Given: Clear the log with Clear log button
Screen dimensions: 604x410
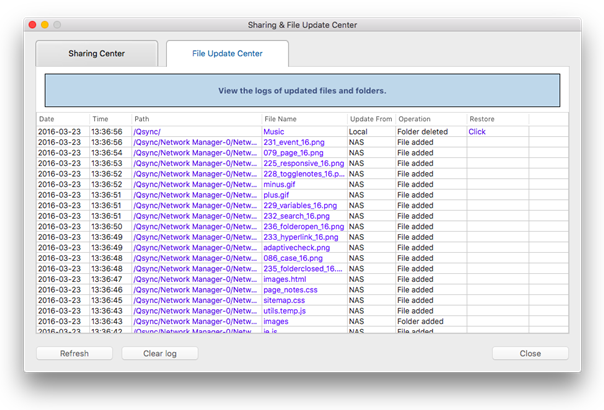Looking at the screenshot, I should tap(160, 353).
